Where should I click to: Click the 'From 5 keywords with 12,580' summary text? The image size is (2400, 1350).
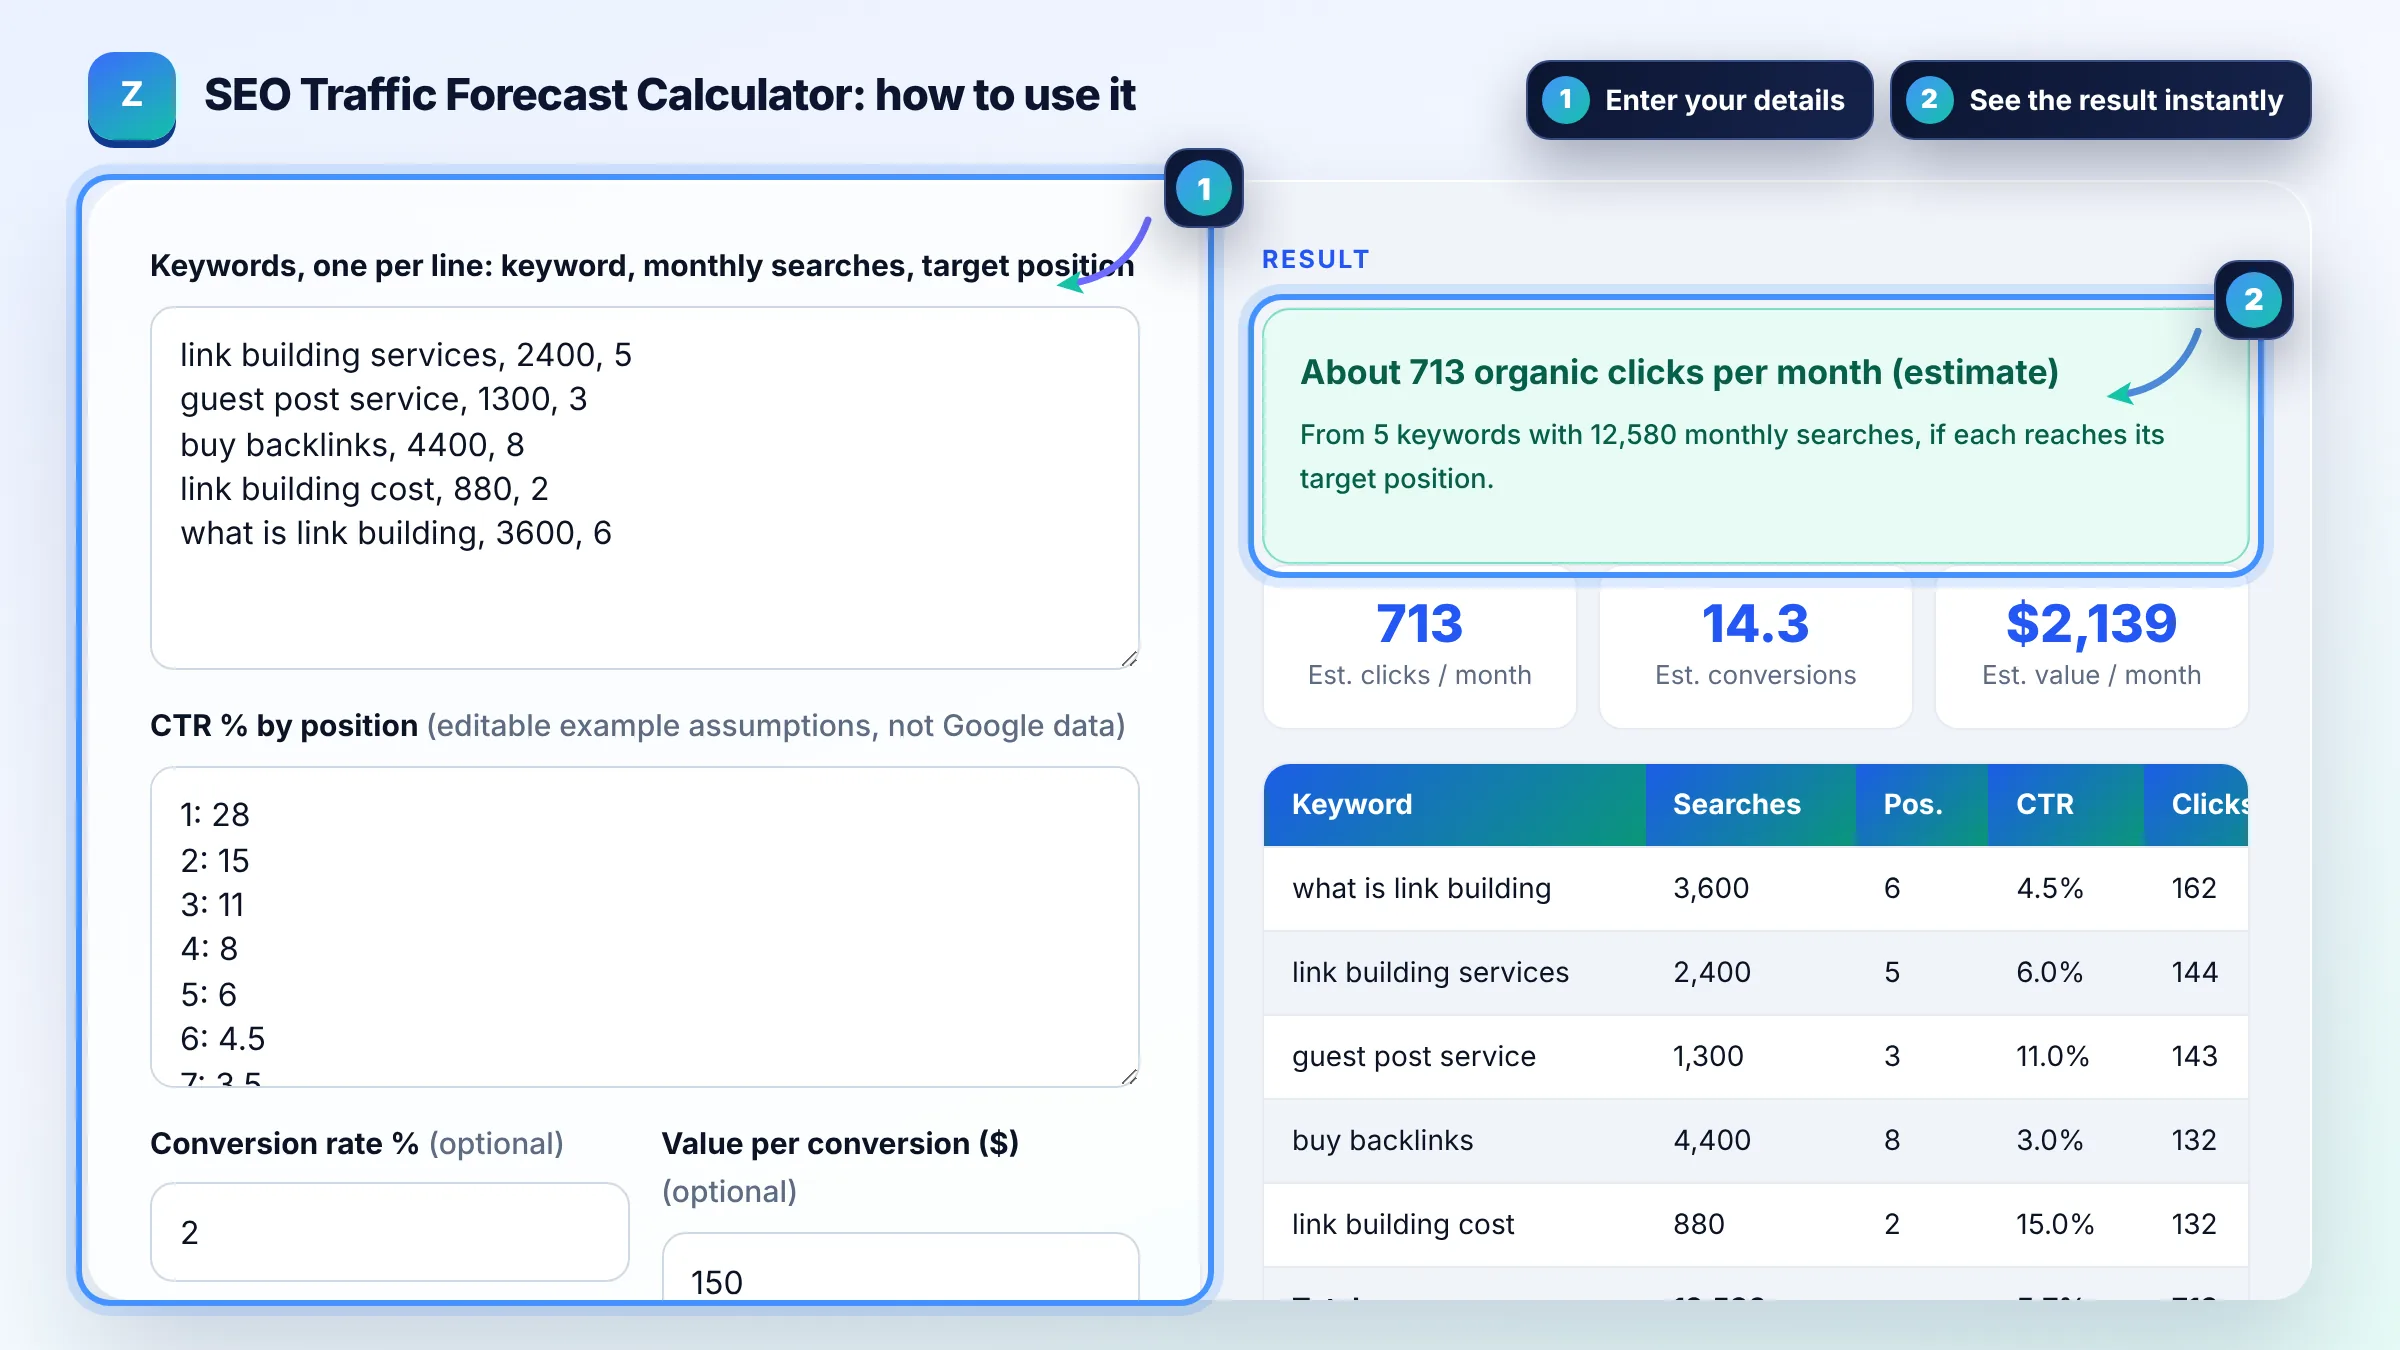(1732, 456)
